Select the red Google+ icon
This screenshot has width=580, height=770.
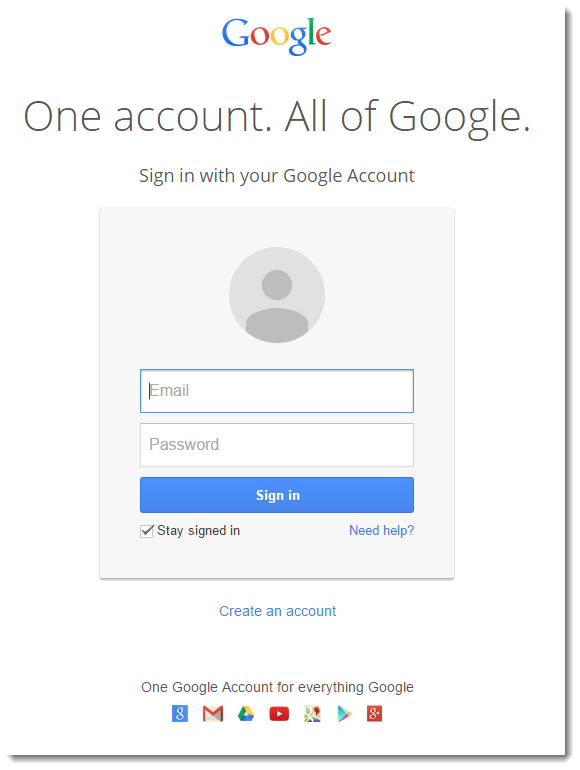(374, 714)
